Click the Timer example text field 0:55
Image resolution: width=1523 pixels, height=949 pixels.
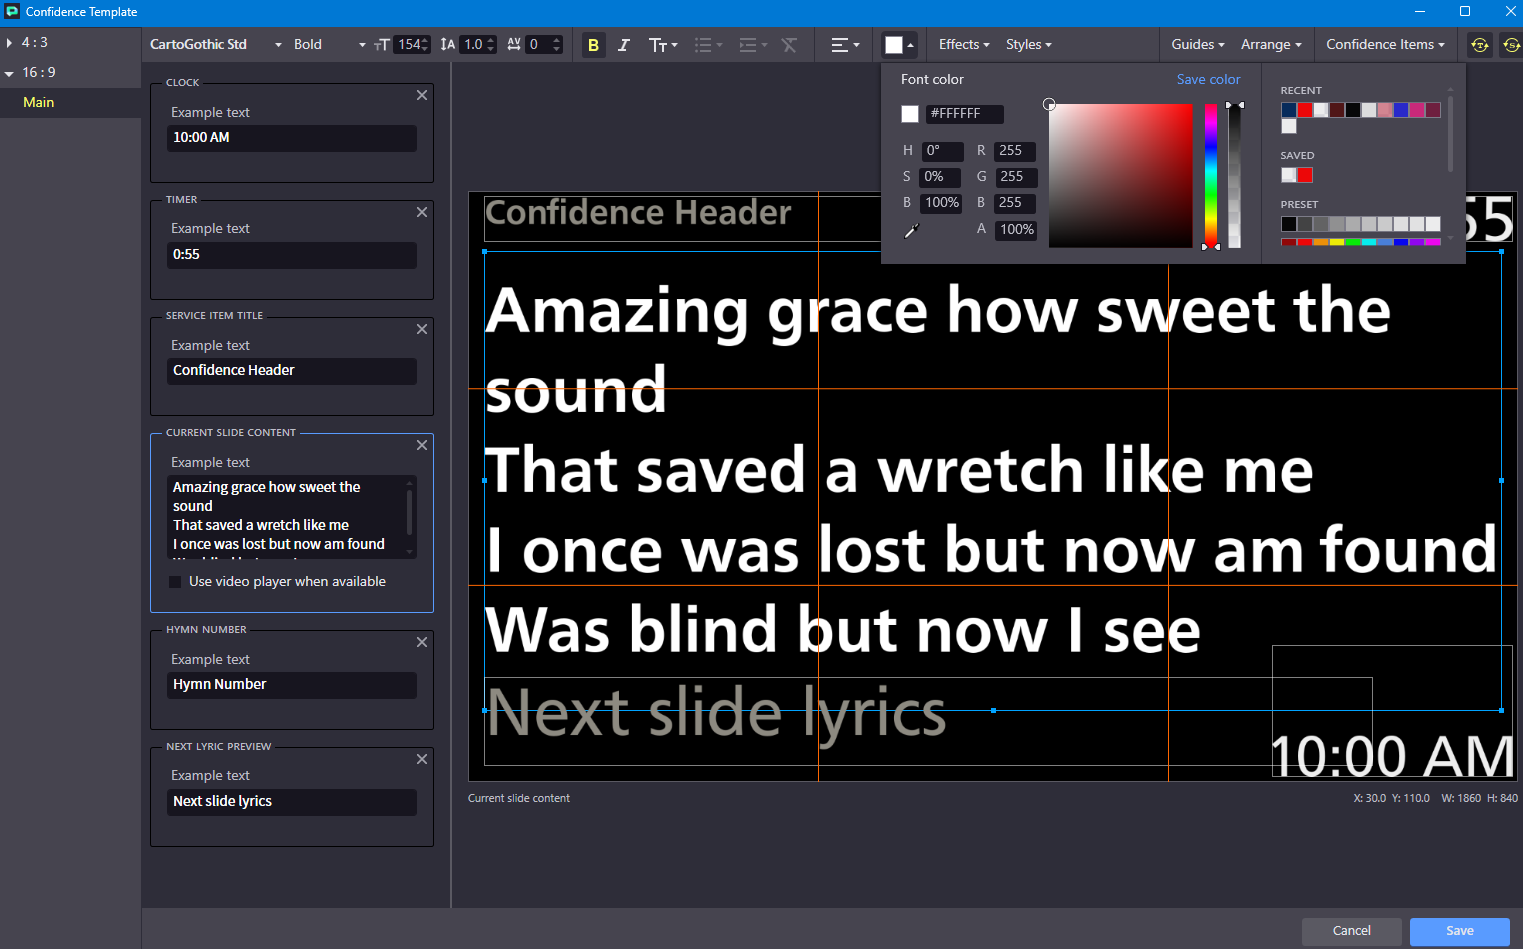(292, 255)
